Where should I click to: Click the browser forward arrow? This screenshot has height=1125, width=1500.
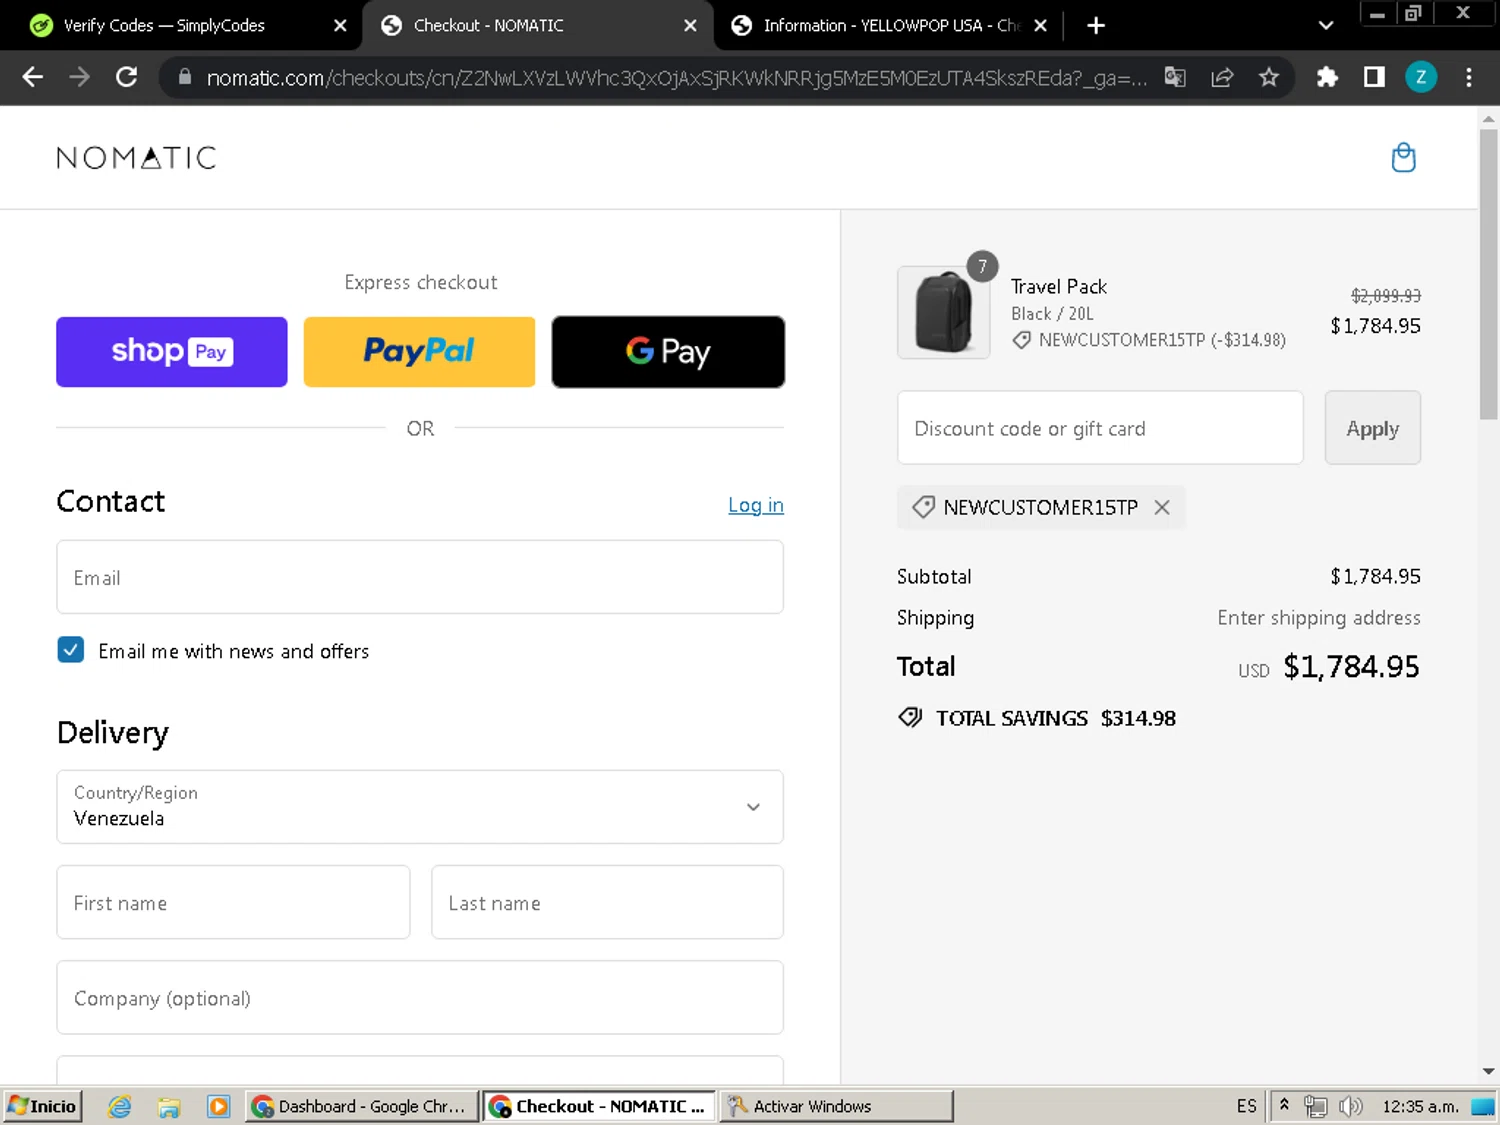pyautogui.click(x=80, y=77)
